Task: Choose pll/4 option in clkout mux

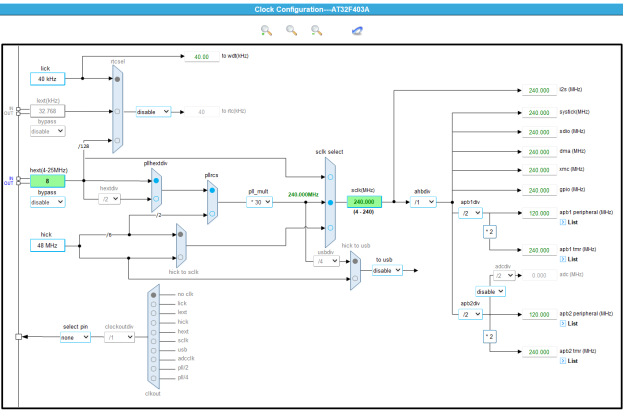Action: pyautogui.click(x=153, y=376)
